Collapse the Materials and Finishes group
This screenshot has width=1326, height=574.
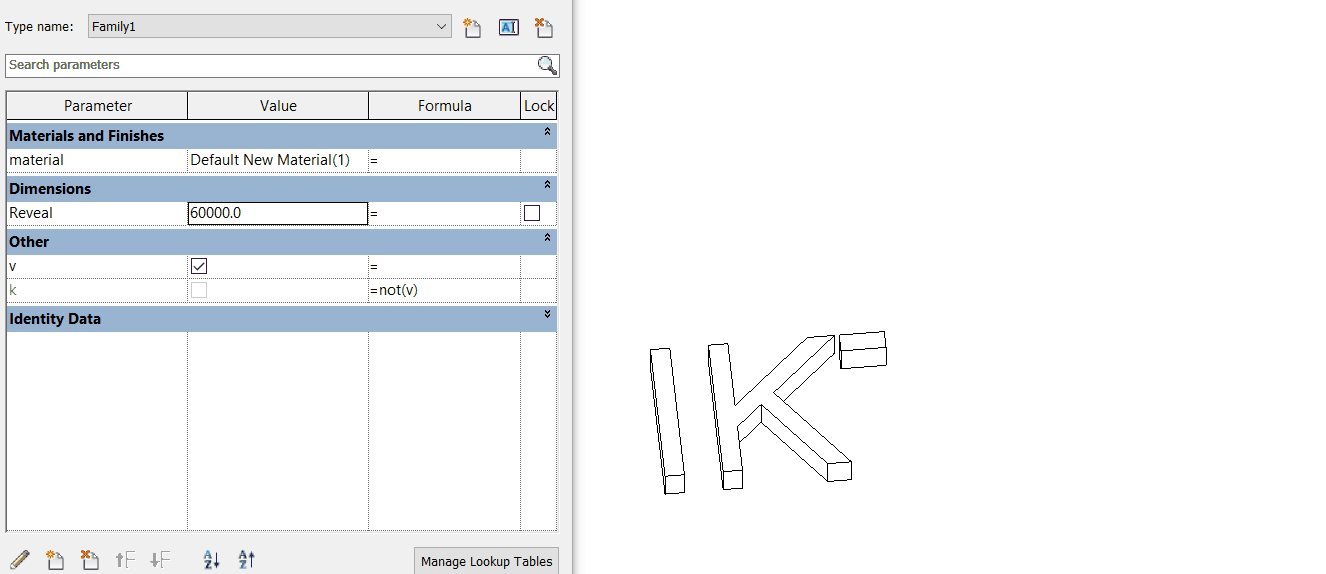(x=547, y=132)
